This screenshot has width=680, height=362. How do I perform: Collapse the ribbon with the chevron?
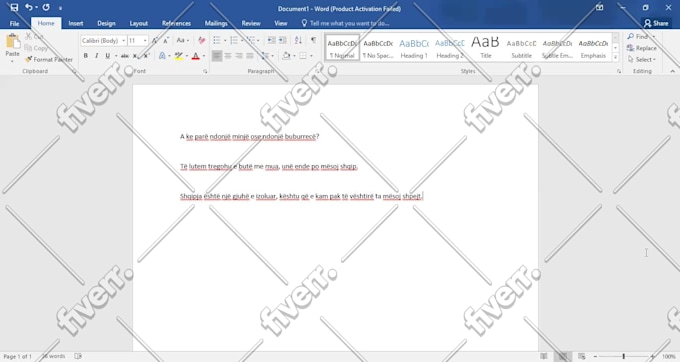point(673,71)
